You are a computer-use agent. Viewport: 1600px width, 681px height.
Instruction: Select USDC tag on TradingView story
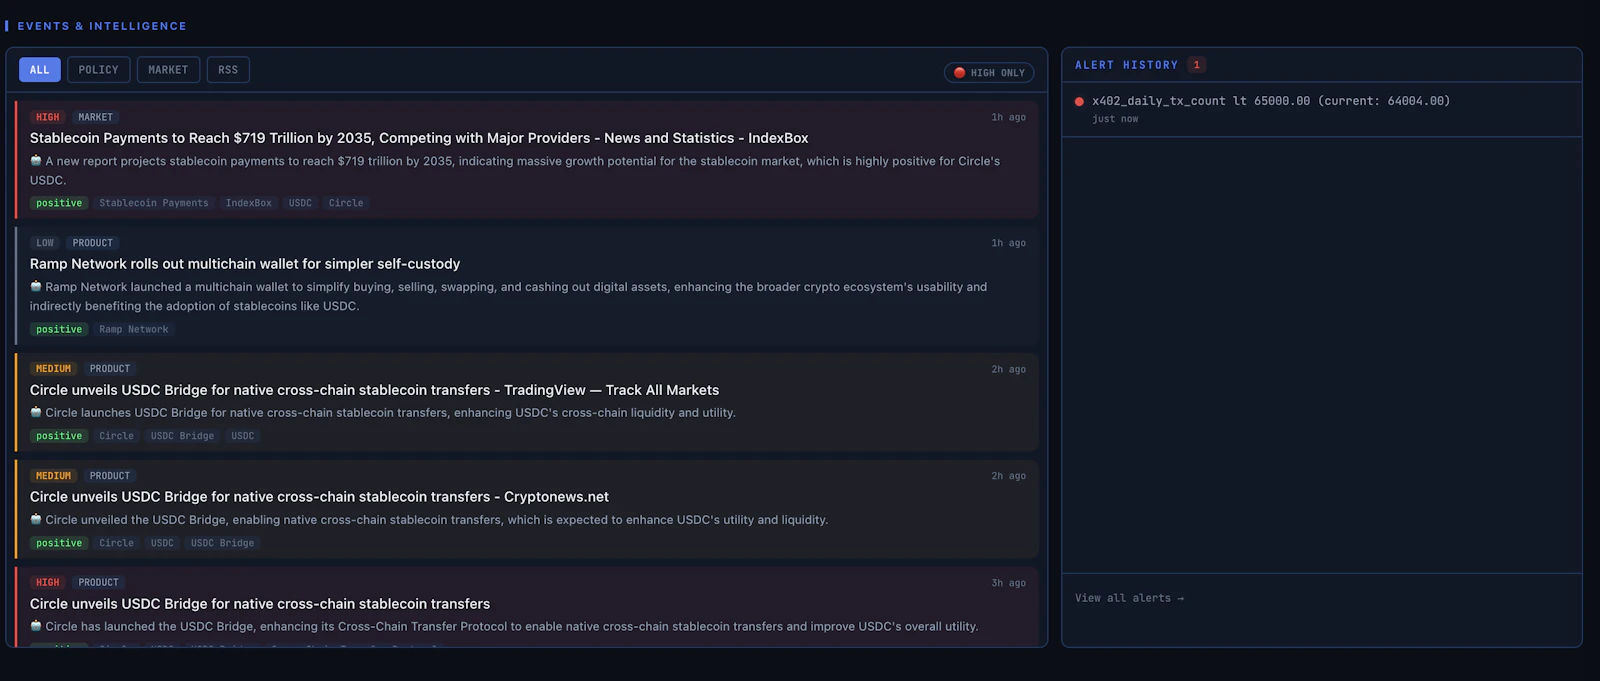click(x=242, y=436)
